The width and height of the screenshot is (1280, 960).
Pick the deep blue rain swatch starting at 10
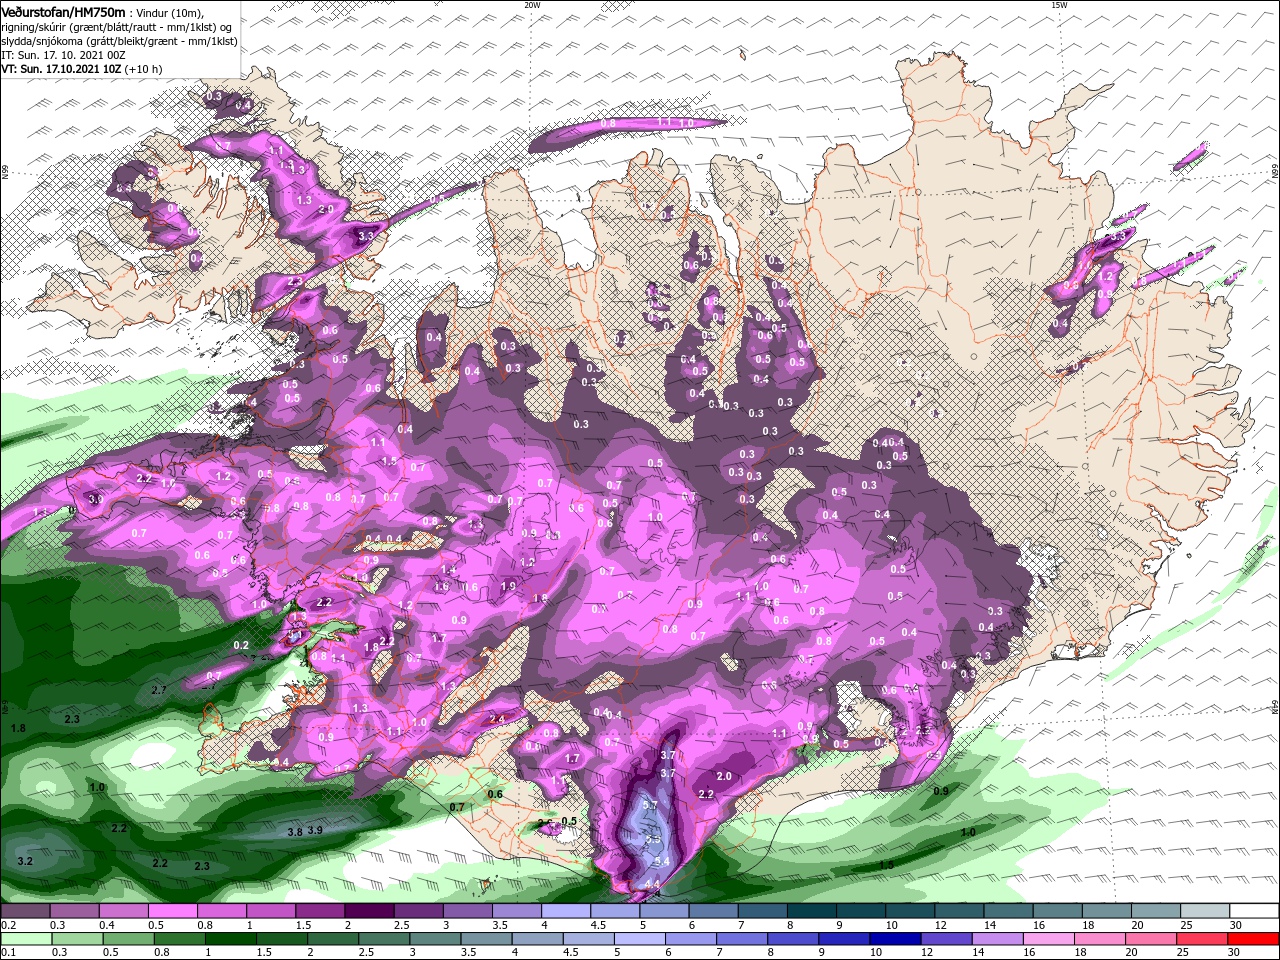point(895,938)
